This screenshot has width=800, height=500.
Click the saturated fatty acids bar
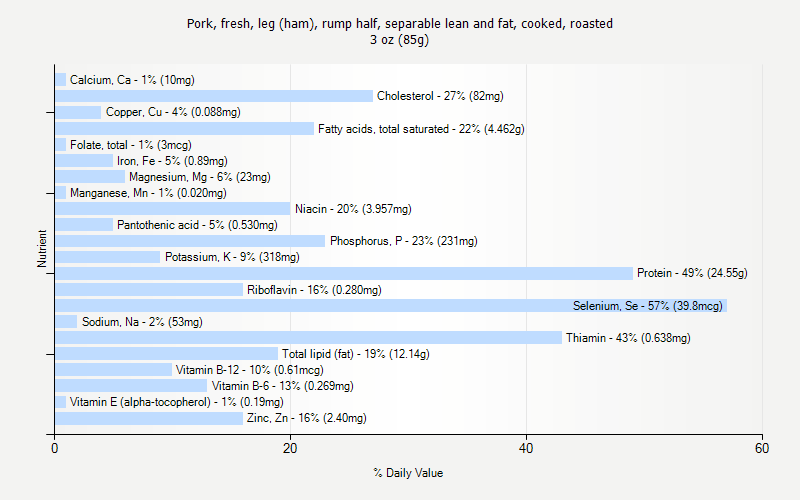click(184, 128)
